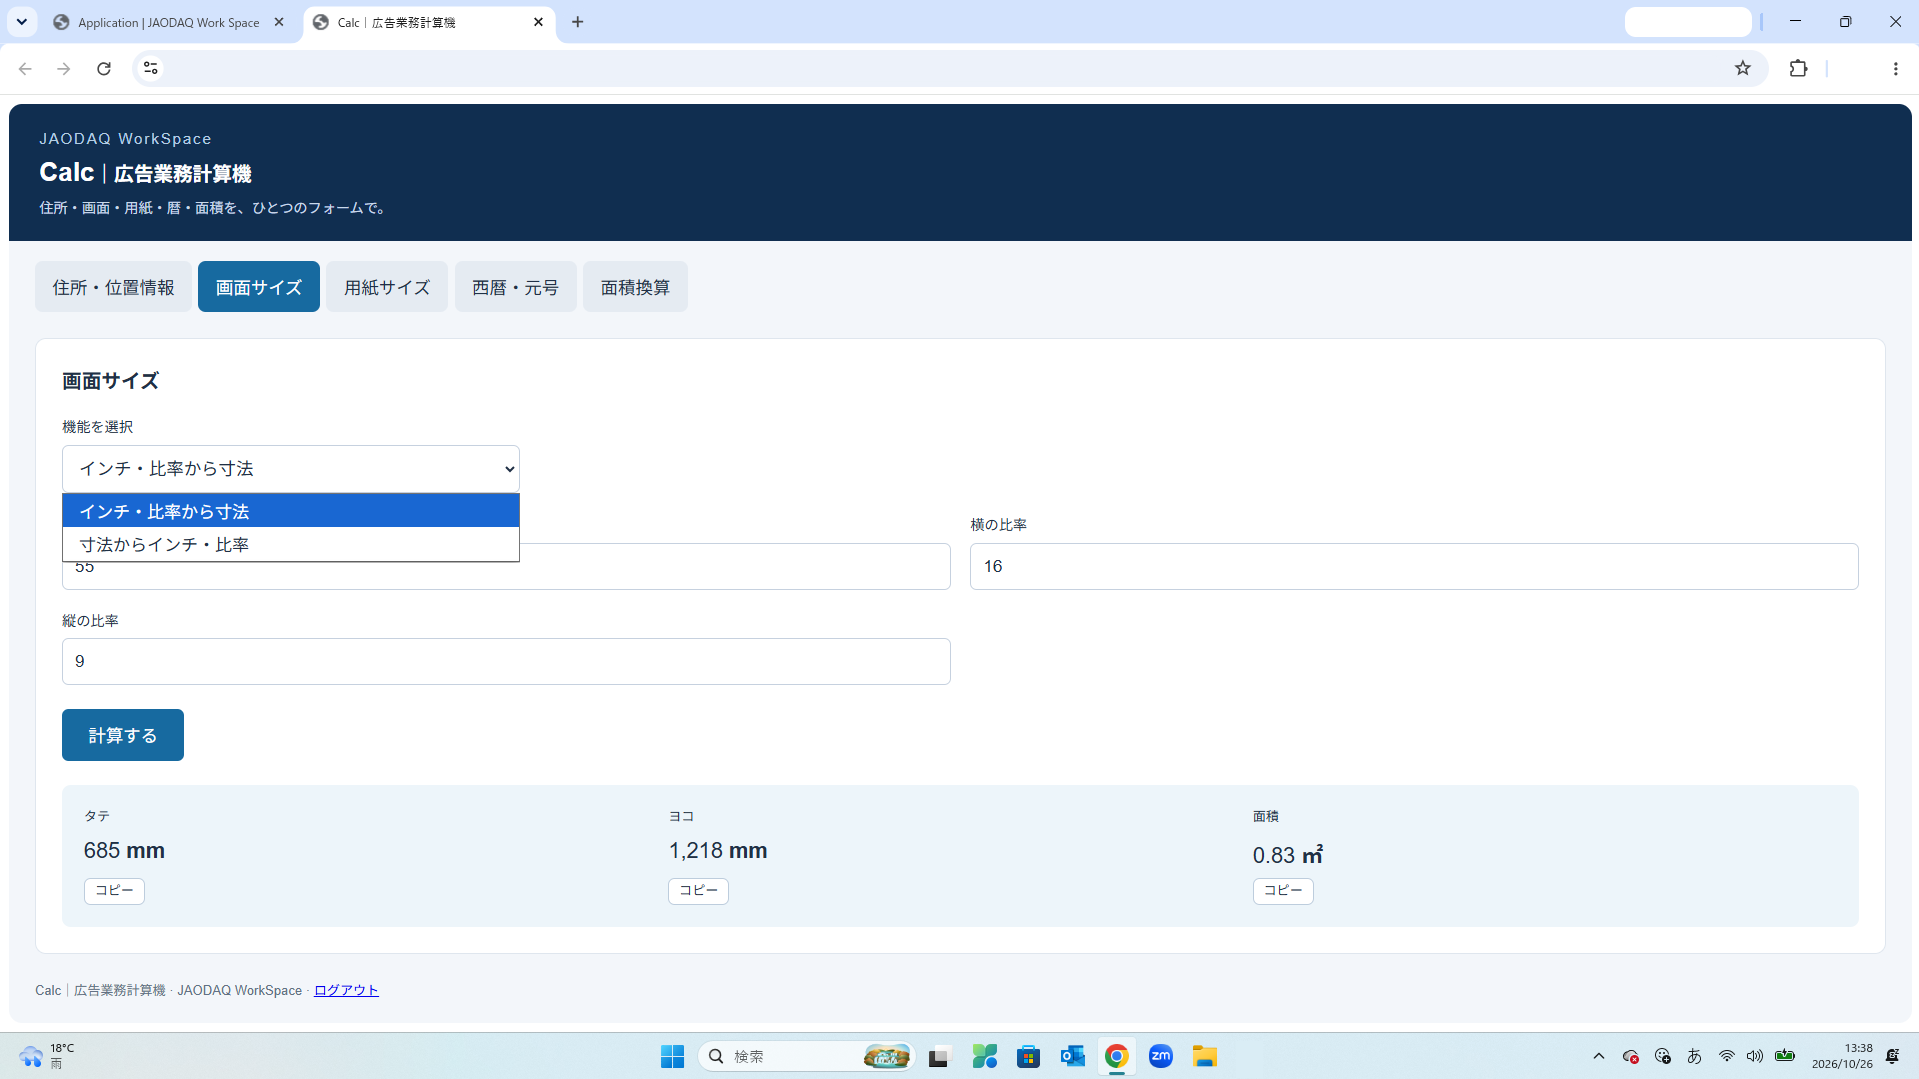1919x1079 pixels.
Task: Open the tab search chevron
Action: coord(21,22)
